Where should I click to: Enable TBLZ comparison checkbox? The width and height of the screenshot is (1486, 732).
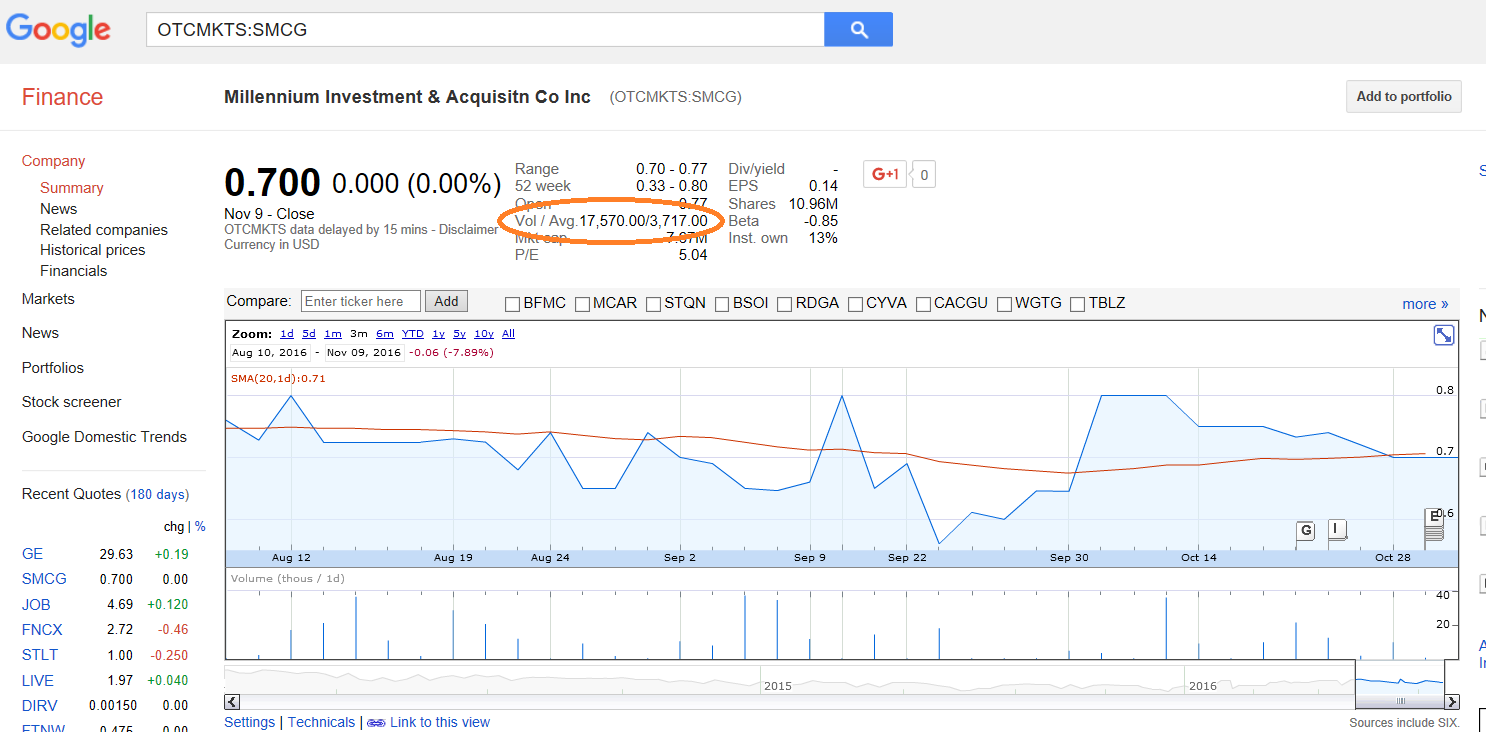click(x=1078, y=304)
